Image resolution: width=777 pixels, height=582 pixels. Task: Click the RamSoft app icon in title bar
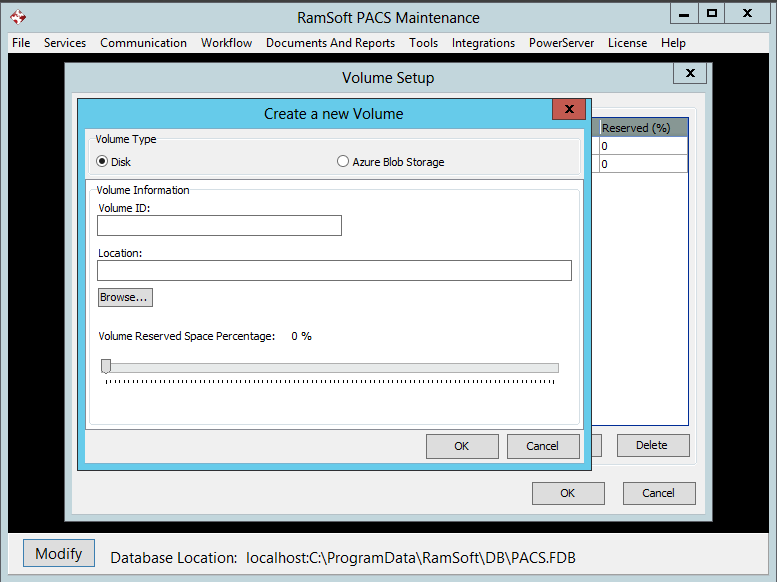(18, 17)
